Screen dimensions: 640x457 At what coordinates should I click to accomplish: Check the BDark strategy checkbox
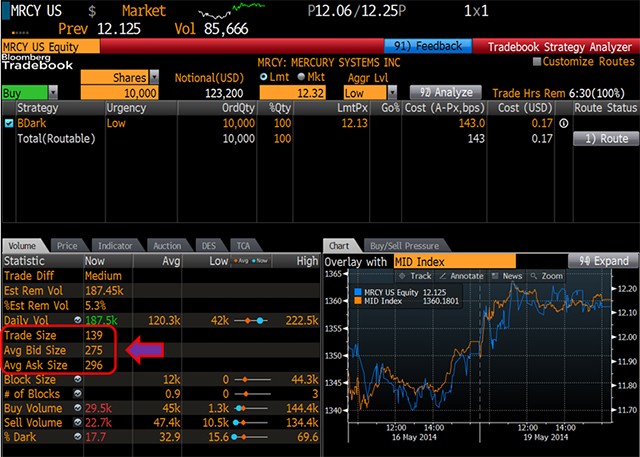(x=9, y=124)
